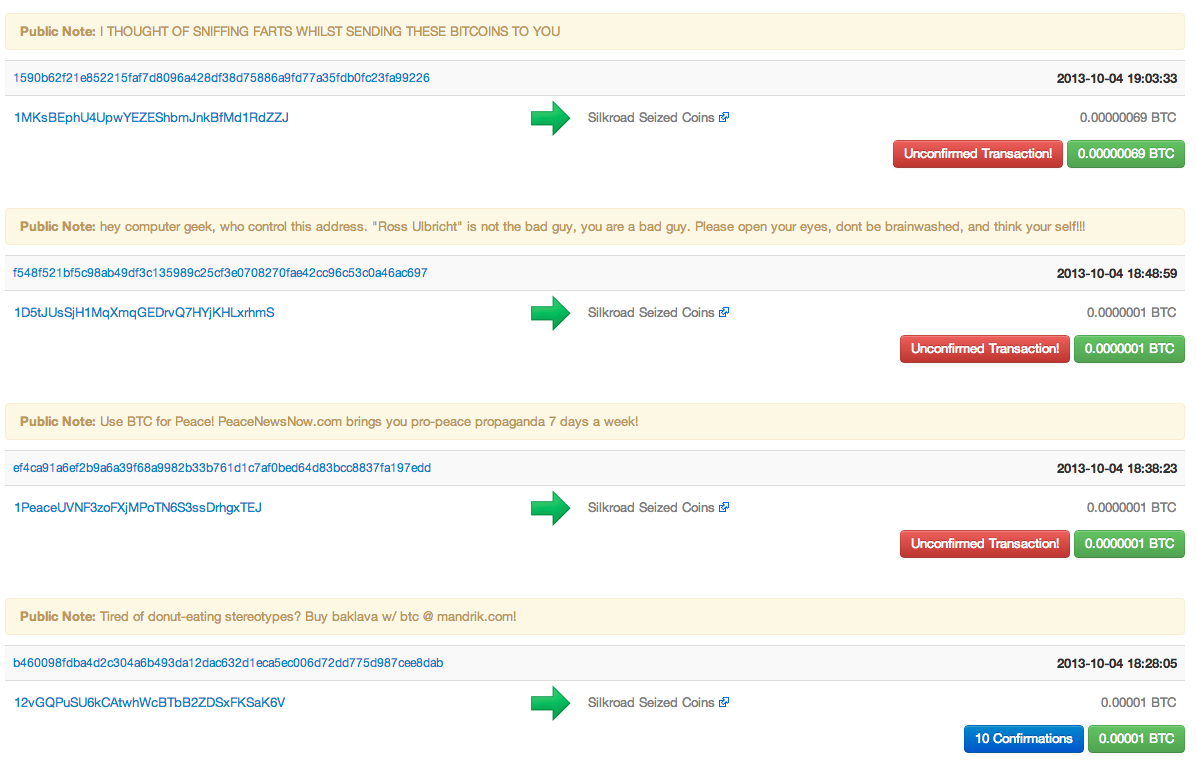The width and height of the screenshot is (1196, 762).
Task: Click the 10 Confirmations button
Action: 1024,739
